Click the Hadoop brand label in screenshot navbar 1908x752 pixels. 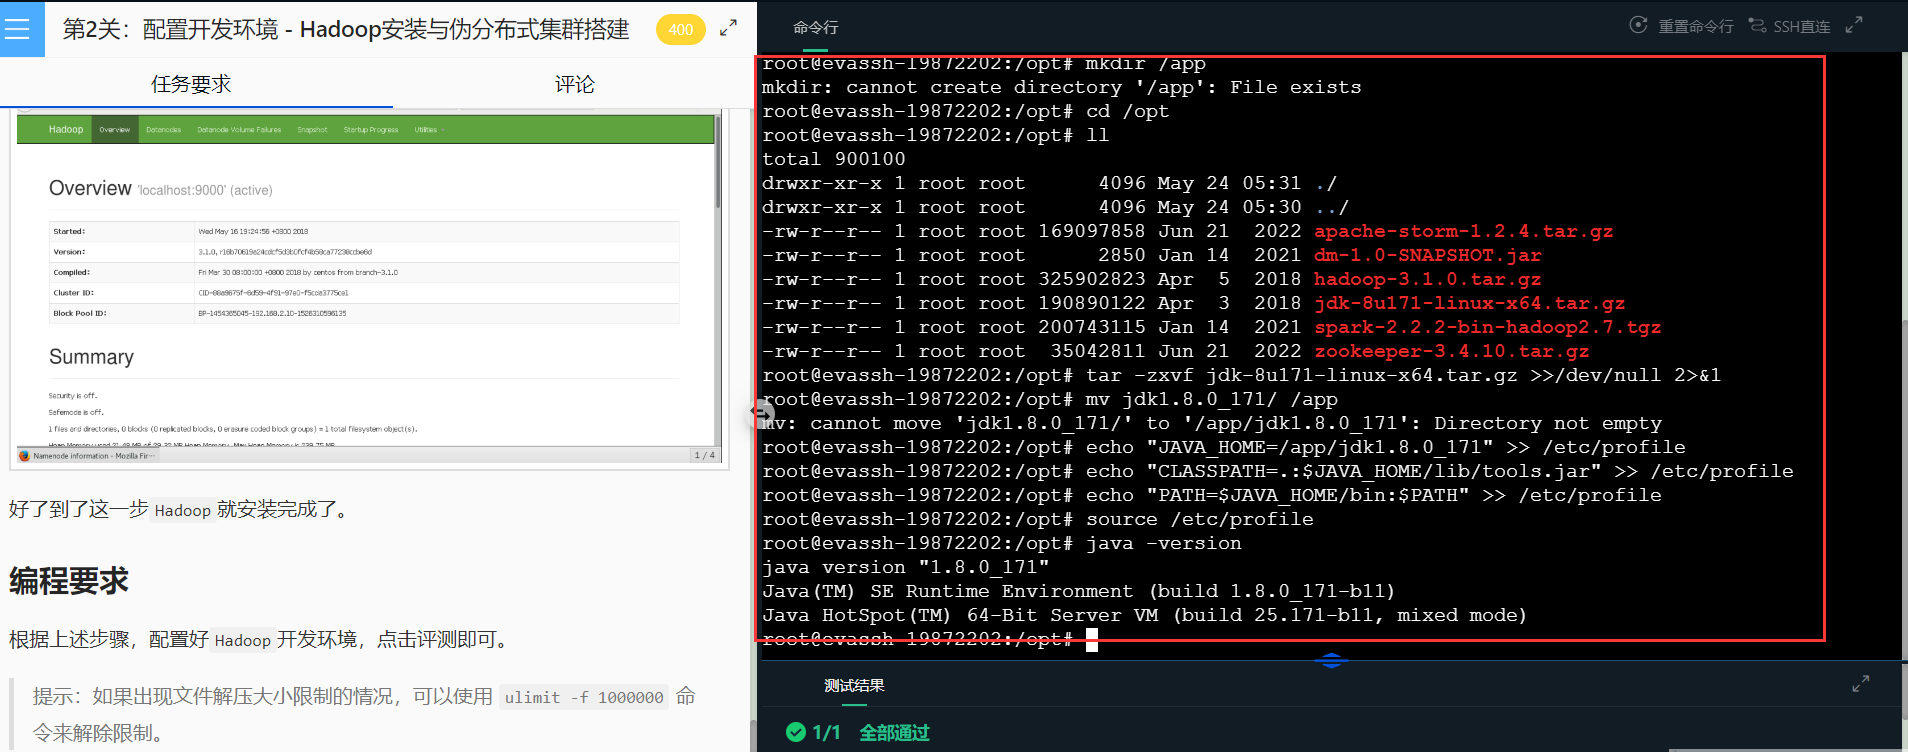(66, 129)
